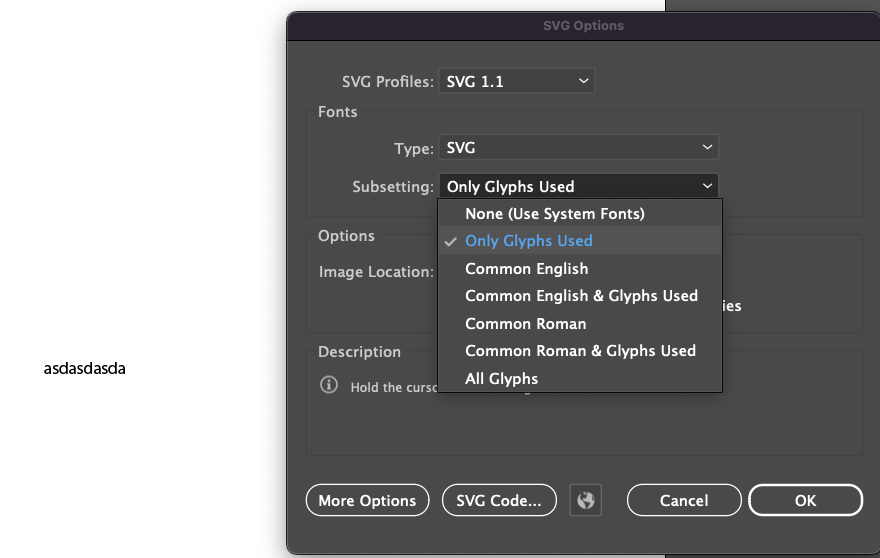Image resolution: width=880 pixels, height=558 pixels.
Task: Click the Description hint text
Action: pyautogui.click(x=392, y=387)
